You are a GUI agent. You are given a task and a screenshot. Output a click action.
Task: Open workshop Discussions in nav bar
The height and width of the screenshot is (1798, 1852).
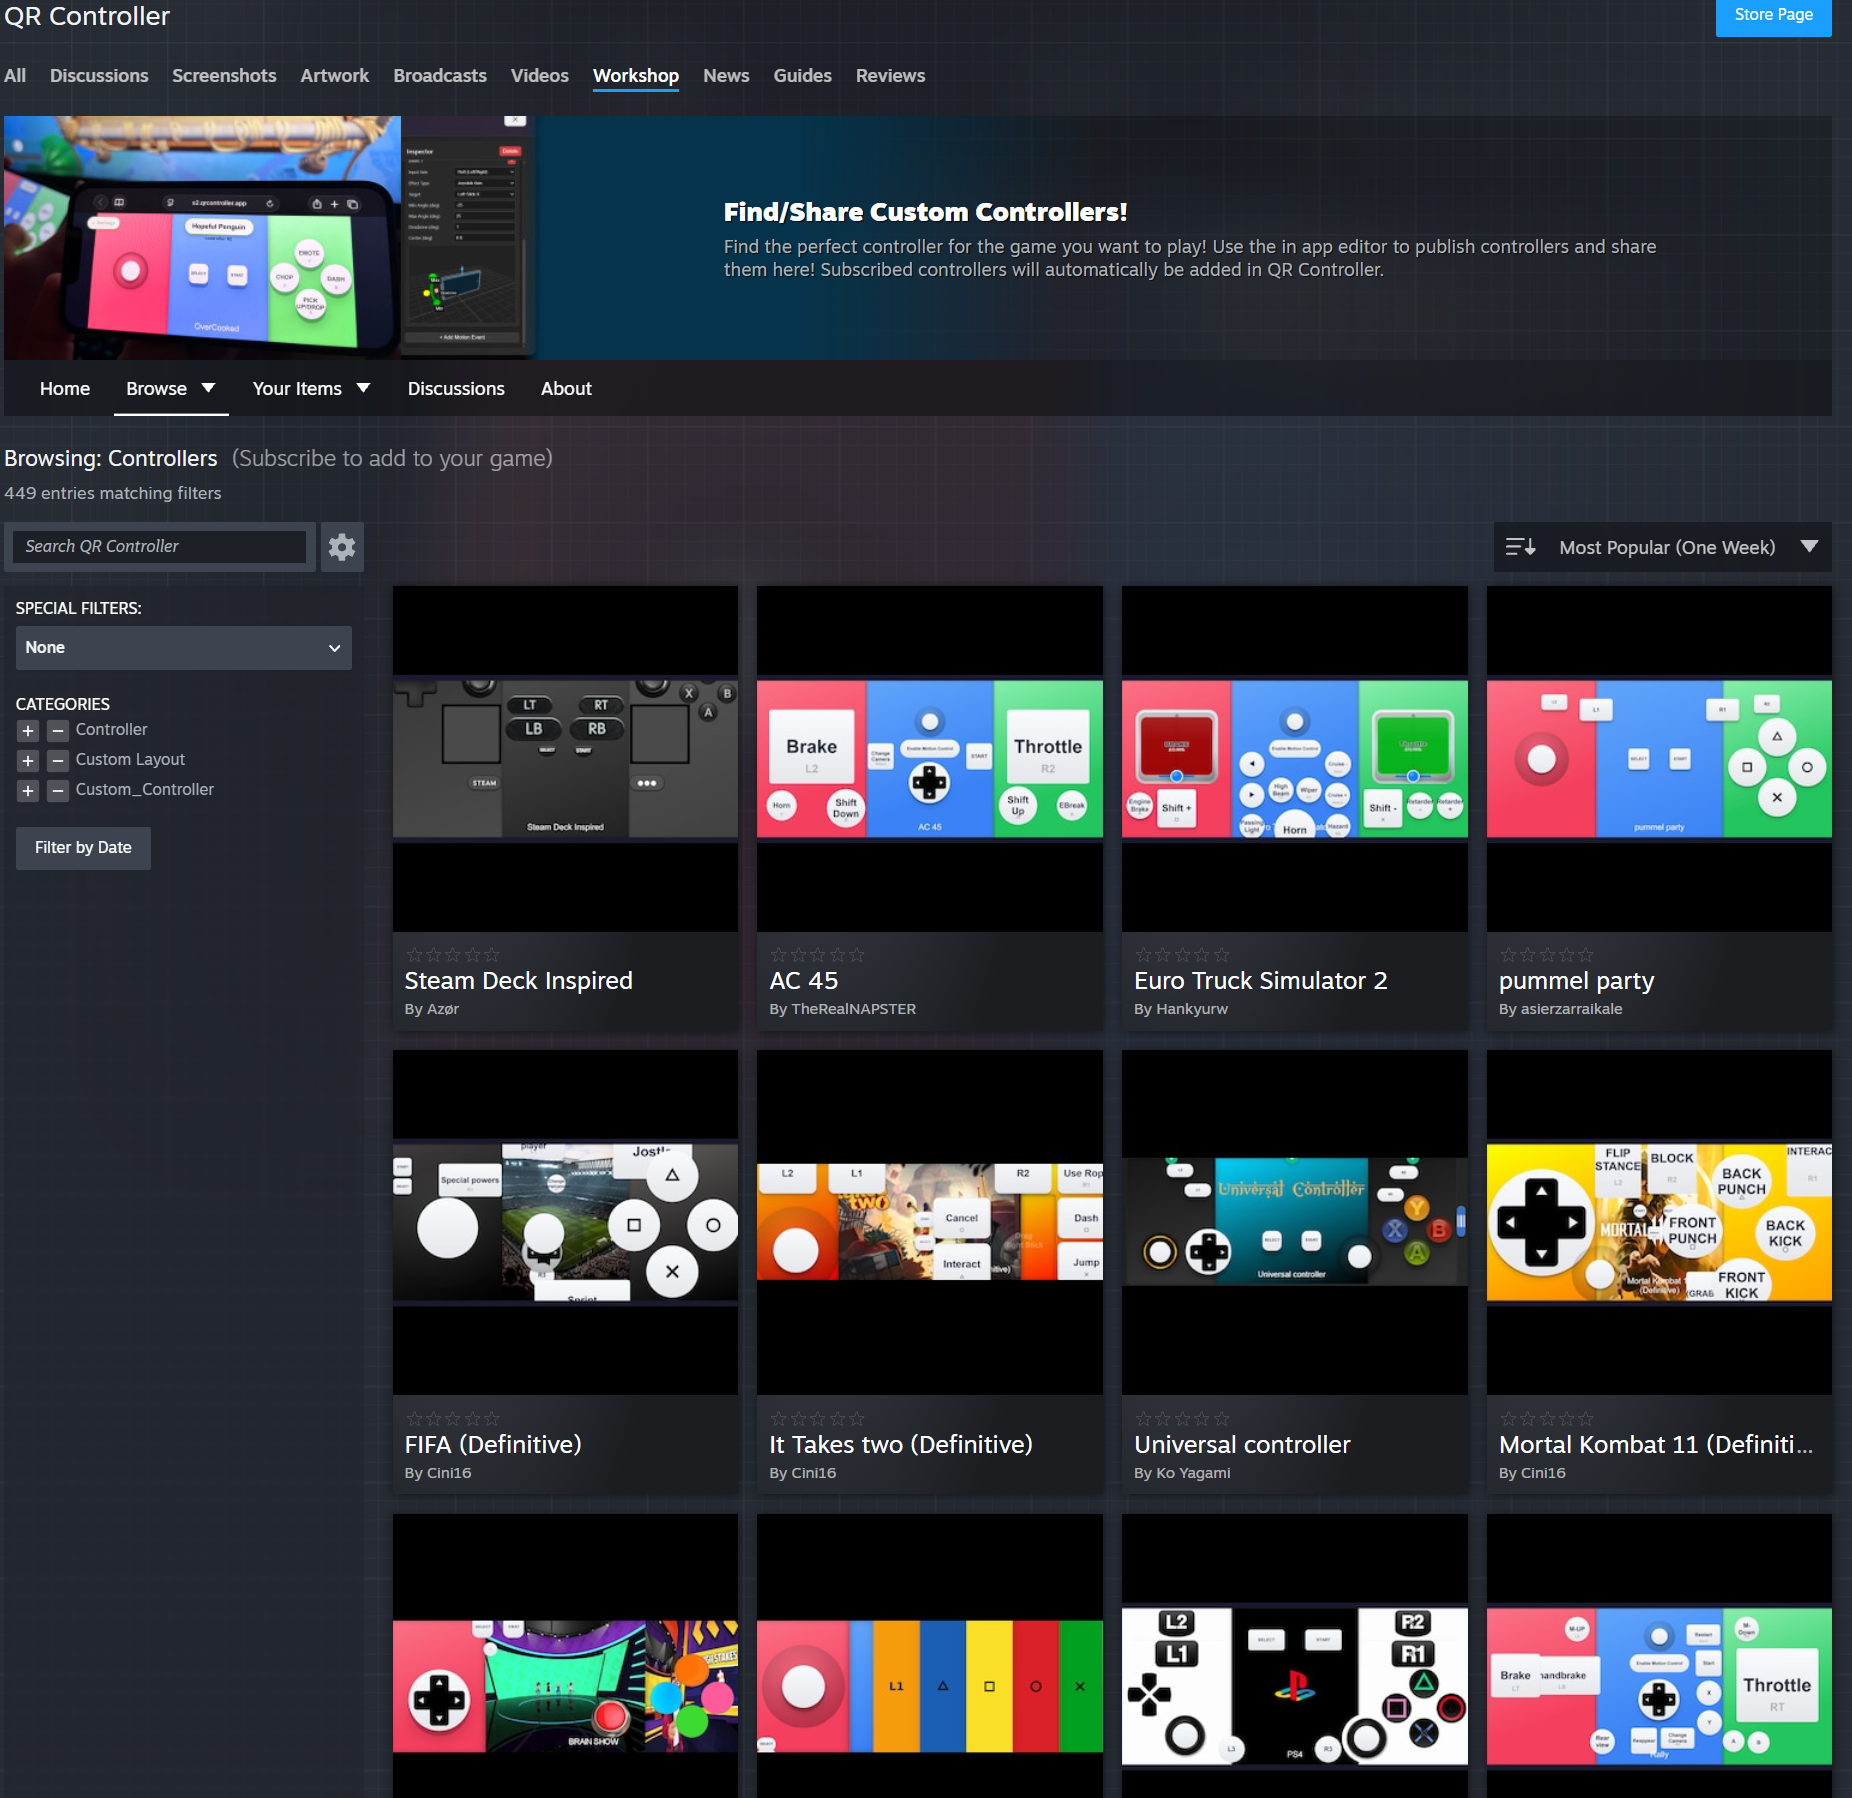pos(456,389)
